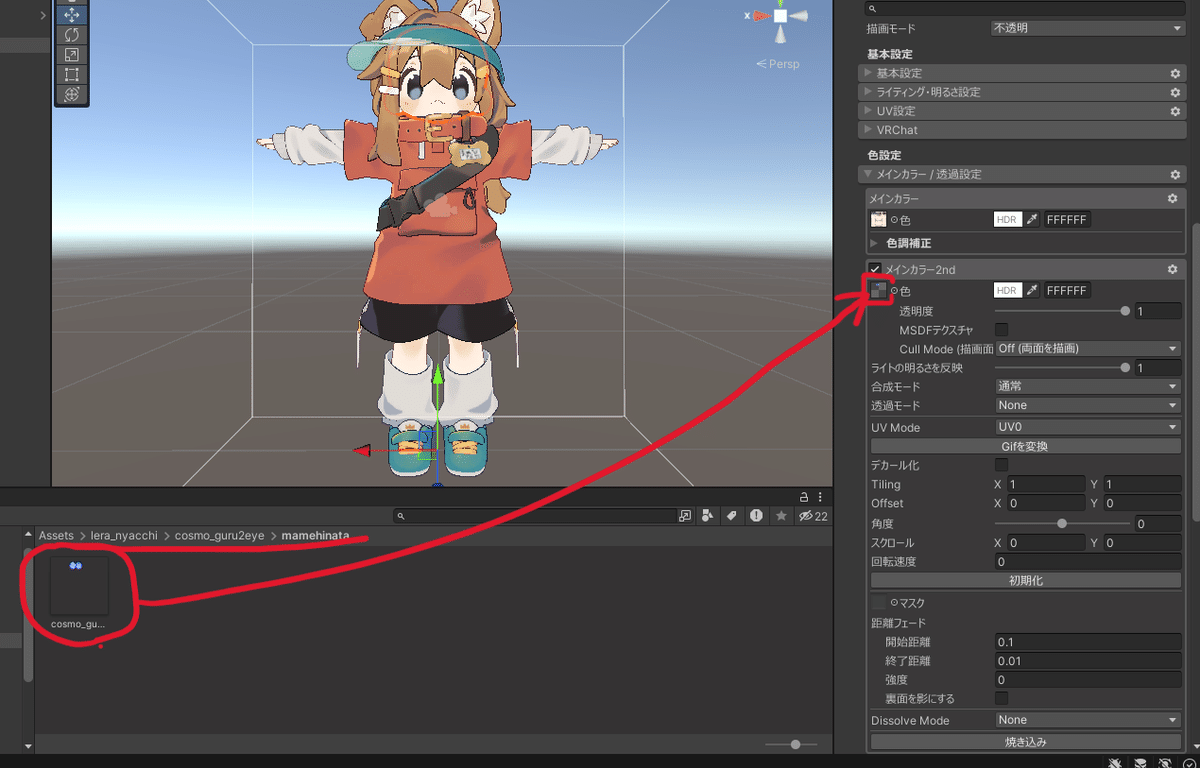Open the Dissolve Mode dropdown
1200x768 pixels.
(1088, 720)
